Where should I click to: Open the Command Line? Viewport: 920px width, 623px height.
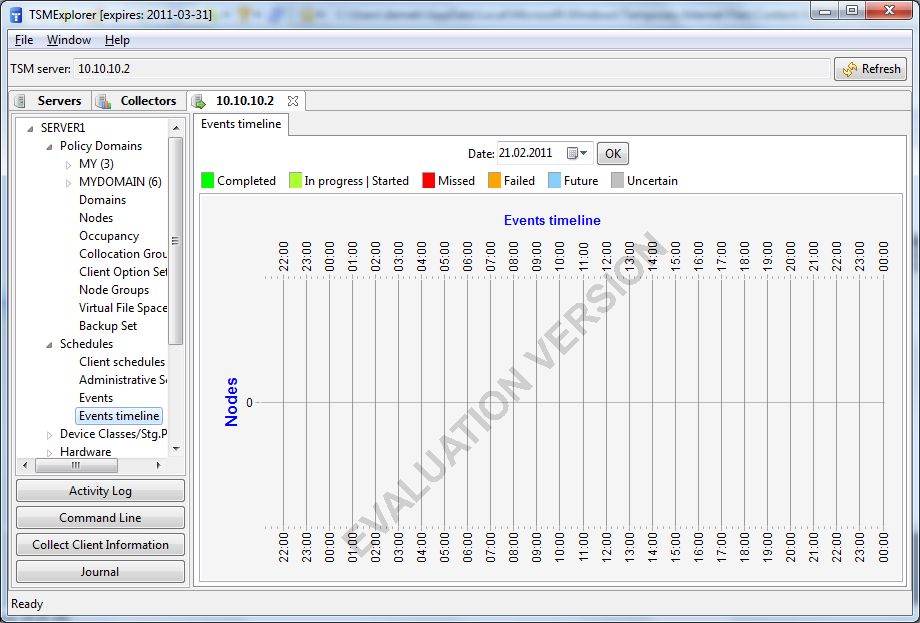(x=100, y=518)
